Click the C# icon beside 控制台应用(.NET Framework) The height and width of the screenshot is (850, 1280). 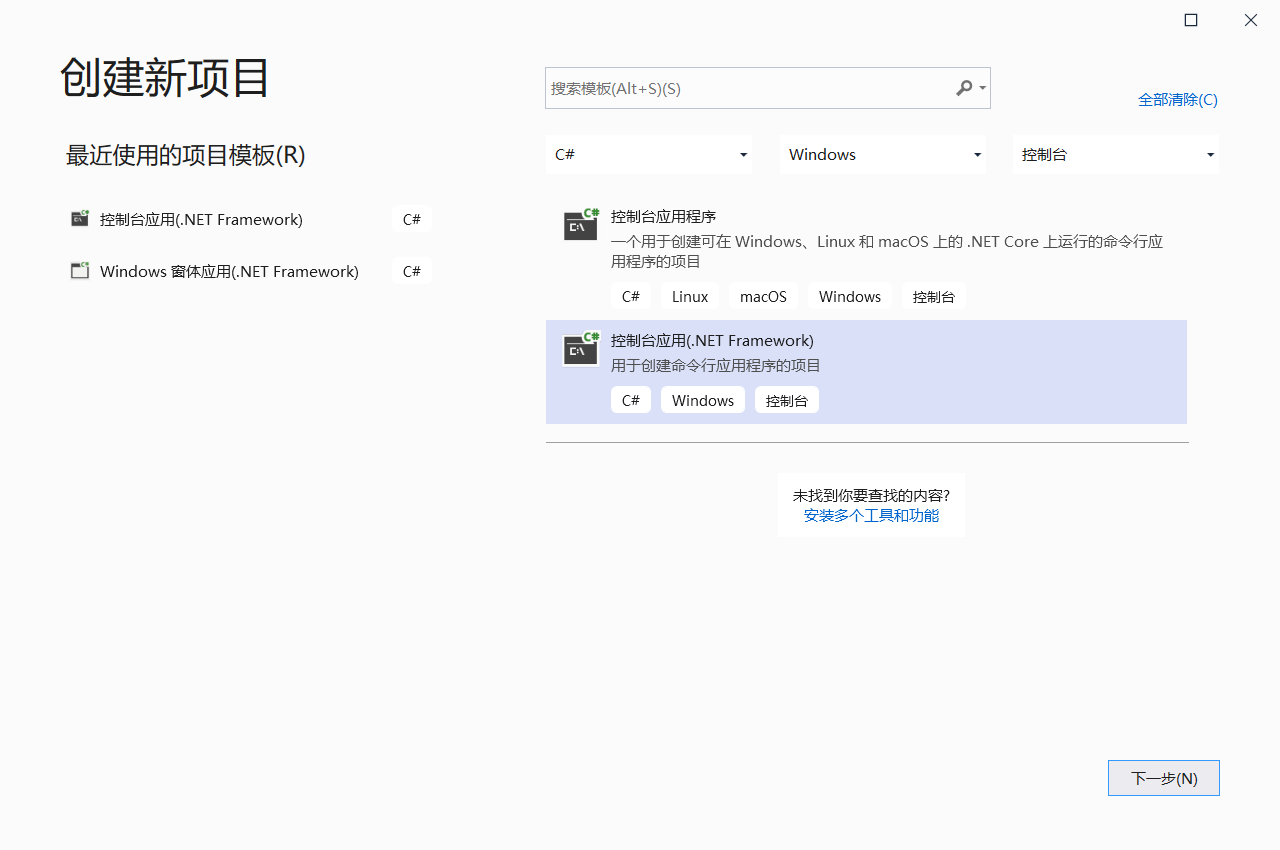click(412, 218)
